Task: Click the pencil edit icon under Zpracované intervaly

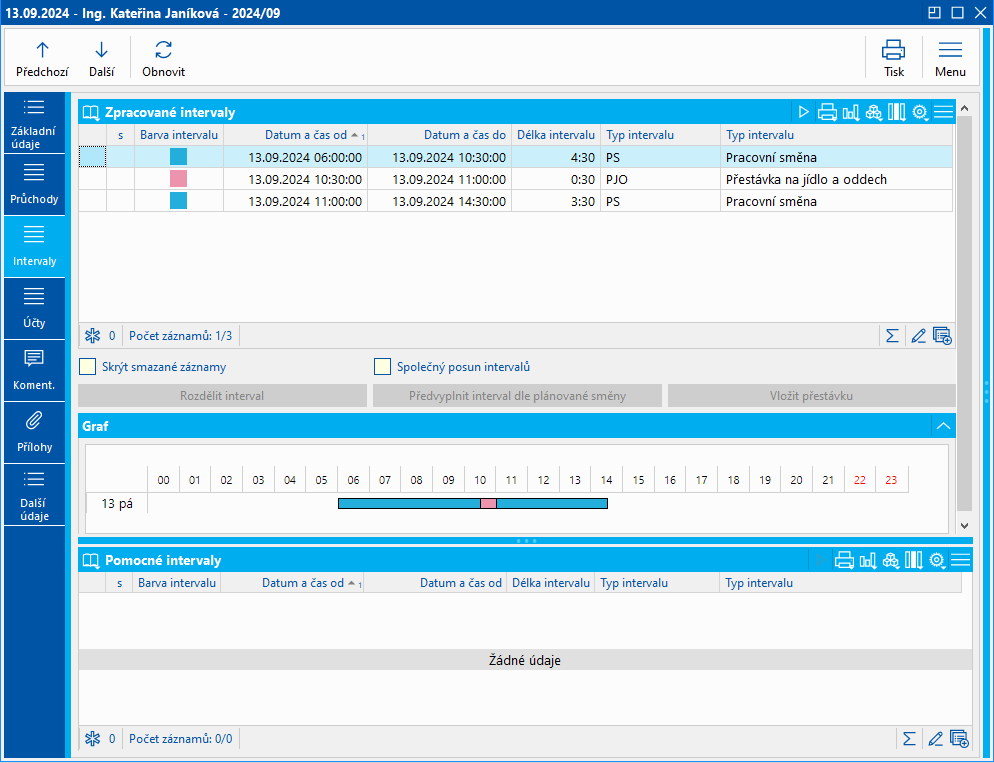Action: 918,336
